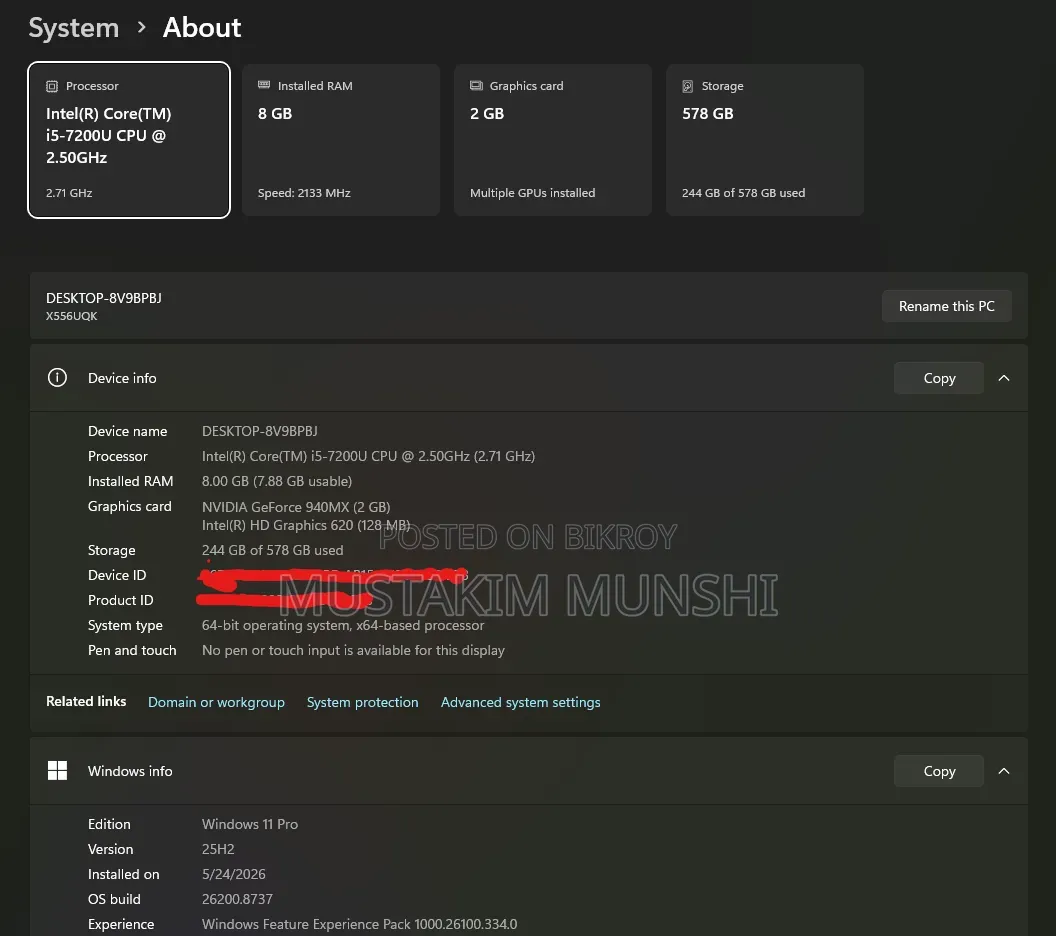
Task: Click the System type label
Action: (125, 625)
